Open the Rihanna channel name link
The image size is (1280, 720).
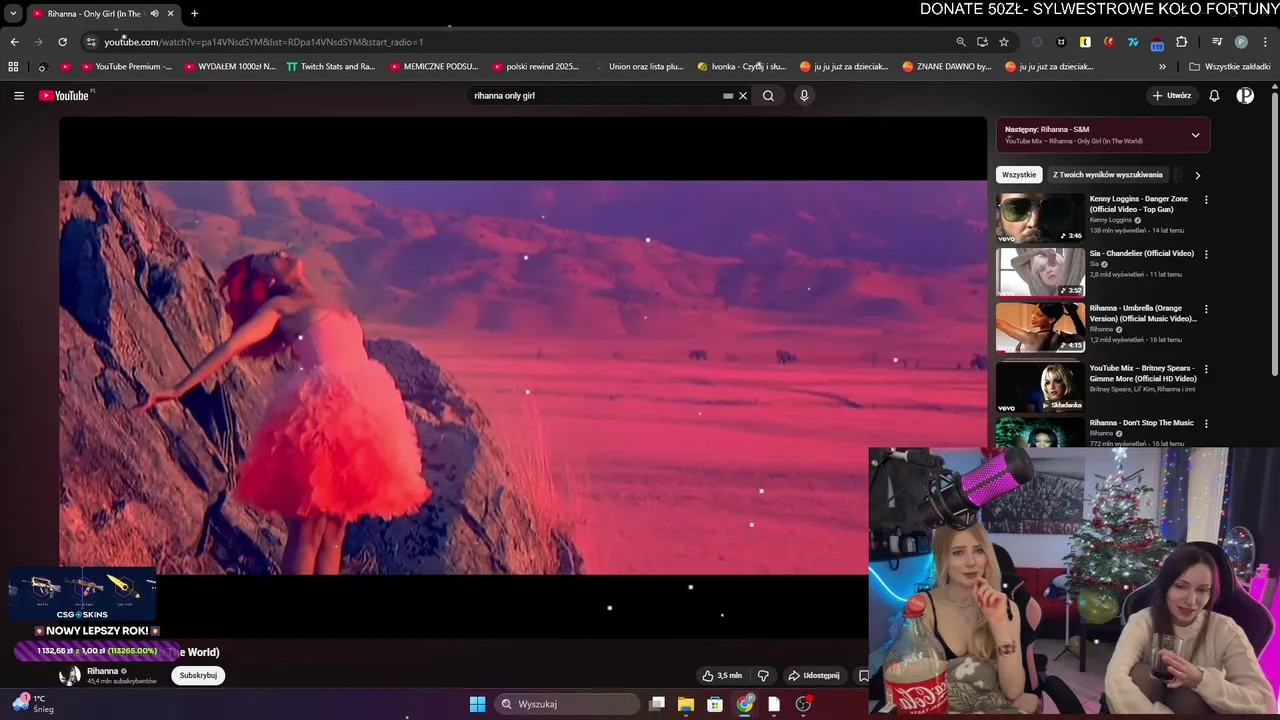click(103, 671)
